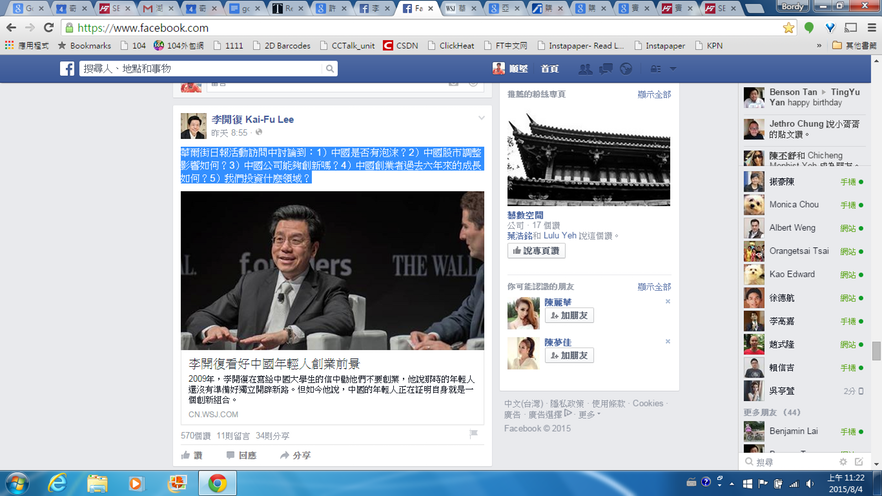Open the 更多 footer dropdown

point(589,414)
